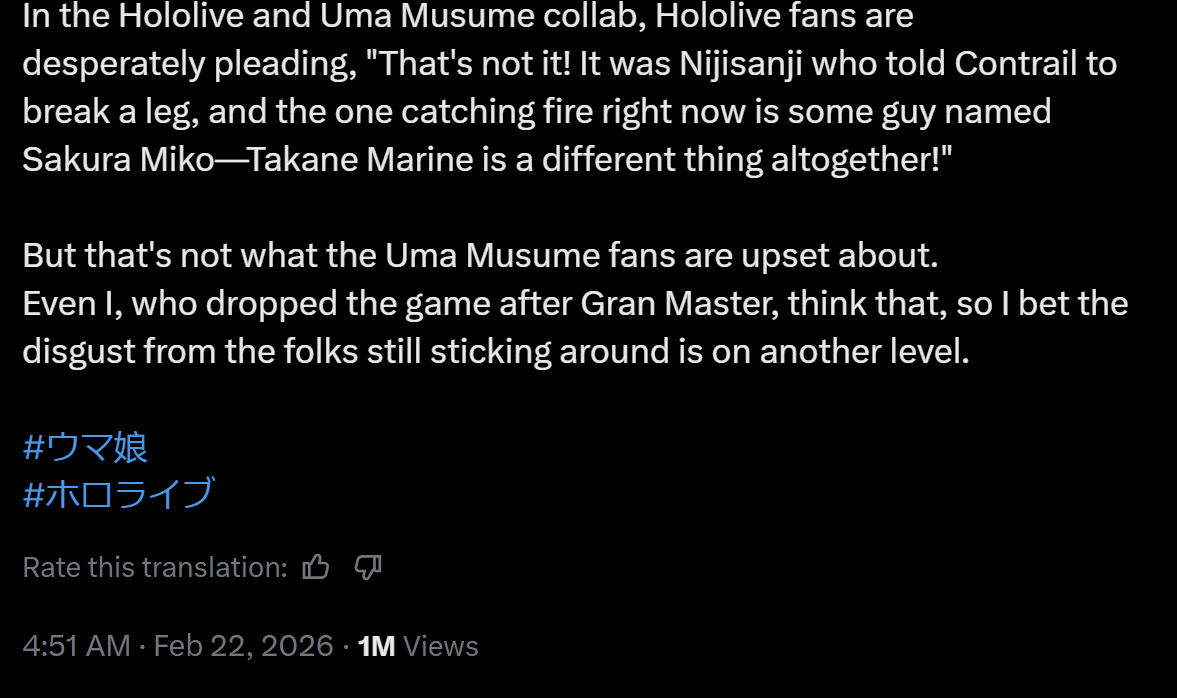Click the line starting "Even I, who dropped"

575,303
